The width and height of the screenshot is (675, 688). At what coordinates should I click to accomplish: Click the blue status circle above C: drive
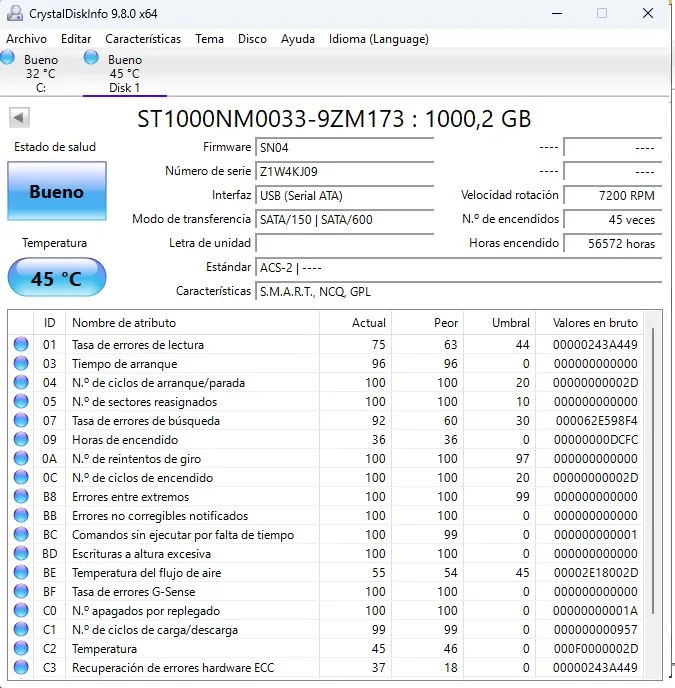[7, 57]
